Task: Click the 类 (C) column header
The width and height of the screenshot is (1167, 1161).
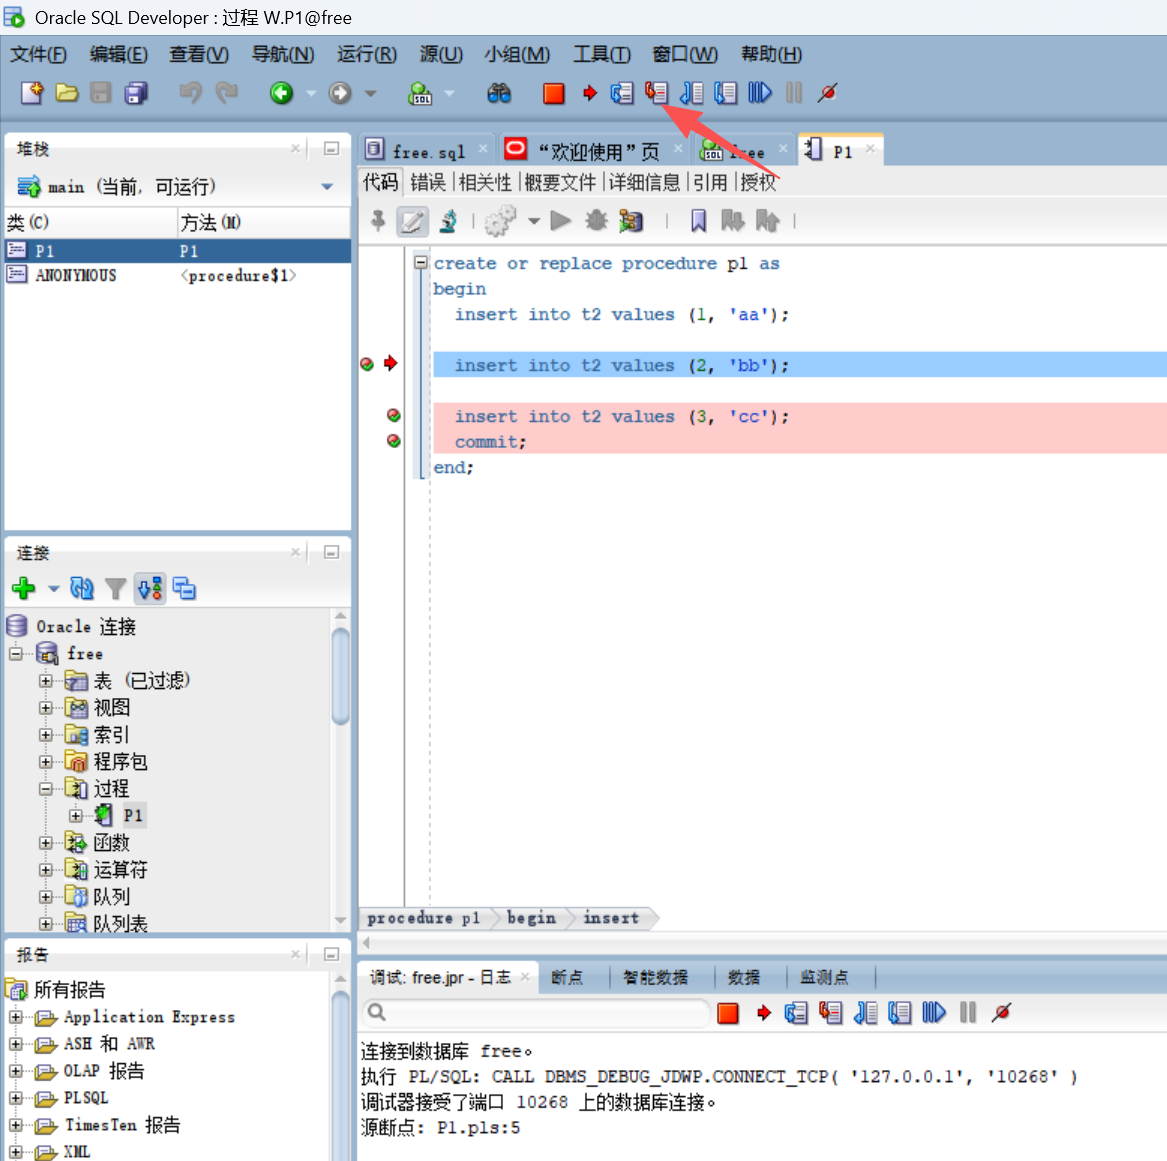Action: [x=89, y=222]
